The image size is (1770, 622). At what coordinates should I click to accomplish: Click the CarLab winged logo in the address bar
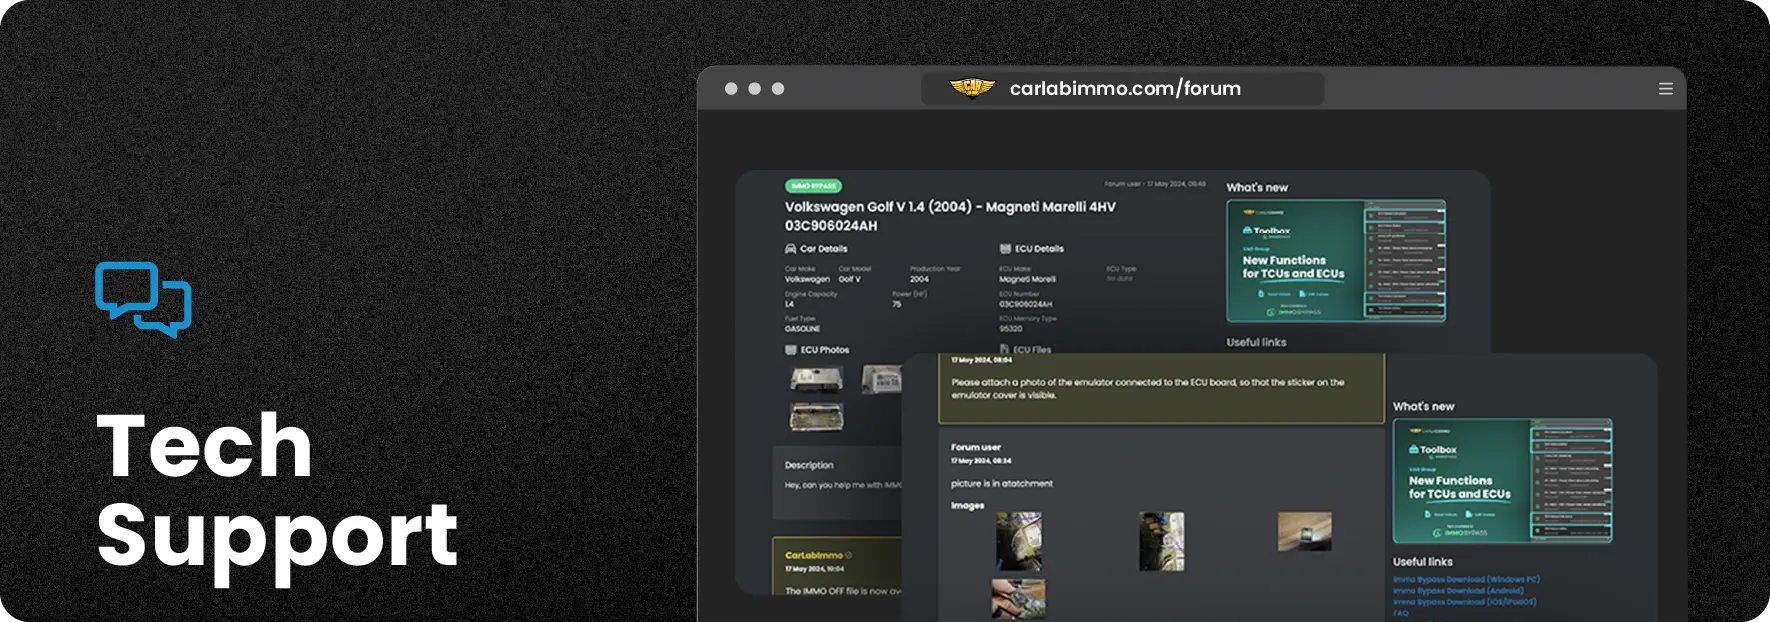pyautogui.click(x=971, y=89)
